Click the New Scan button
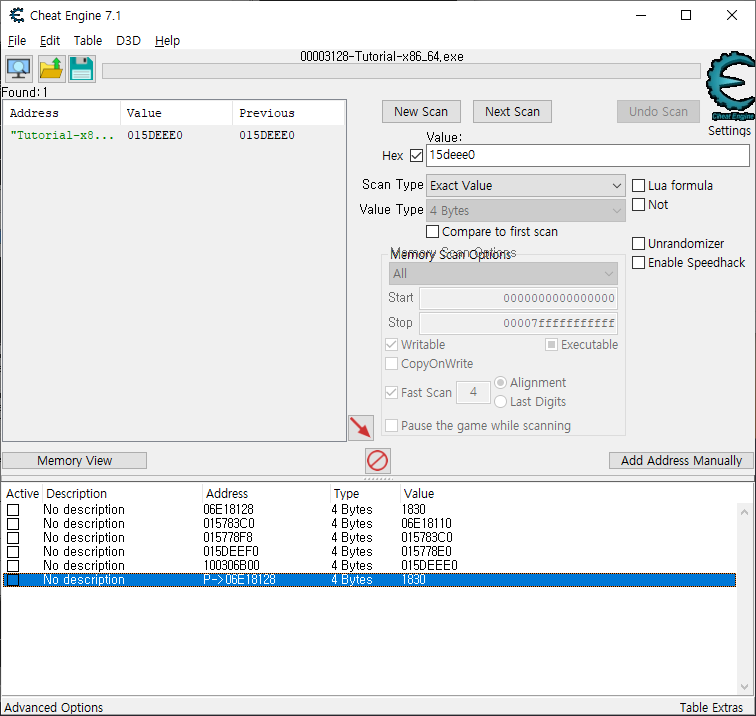Image resolution: width=756 pixels, height=716 pixels. click(x=421, y=112)
